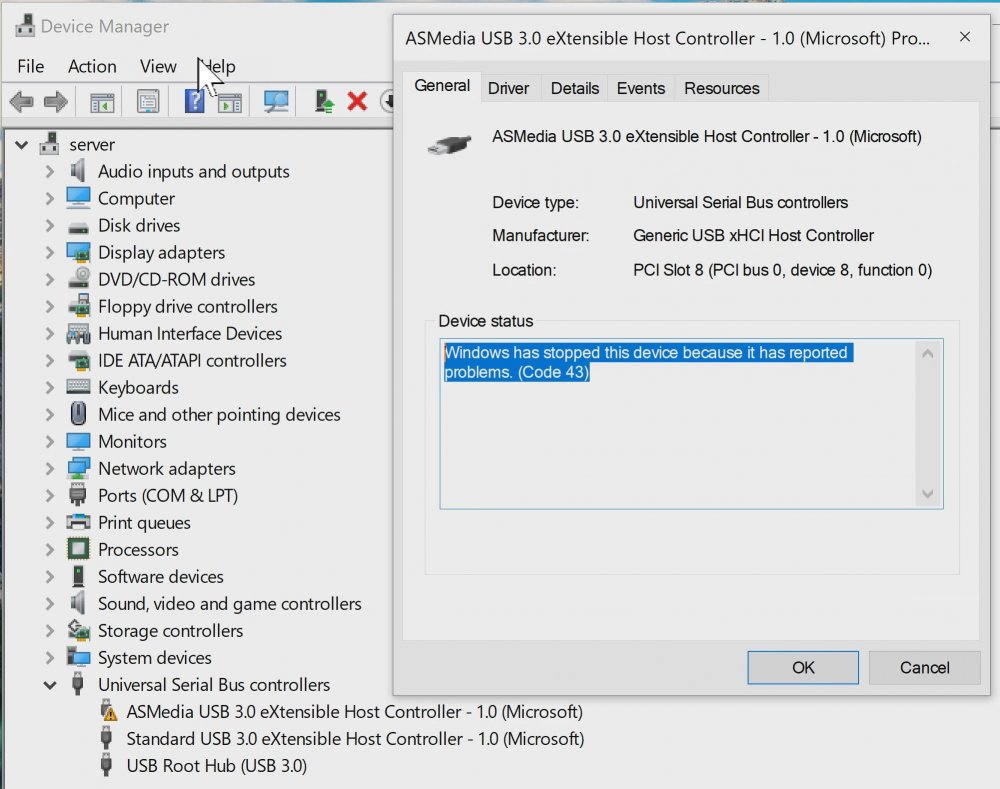Expand the IDE ATA/ATAPI controllers node
The width and height of the screenshot is (1000, 789).
click(50, 360)
